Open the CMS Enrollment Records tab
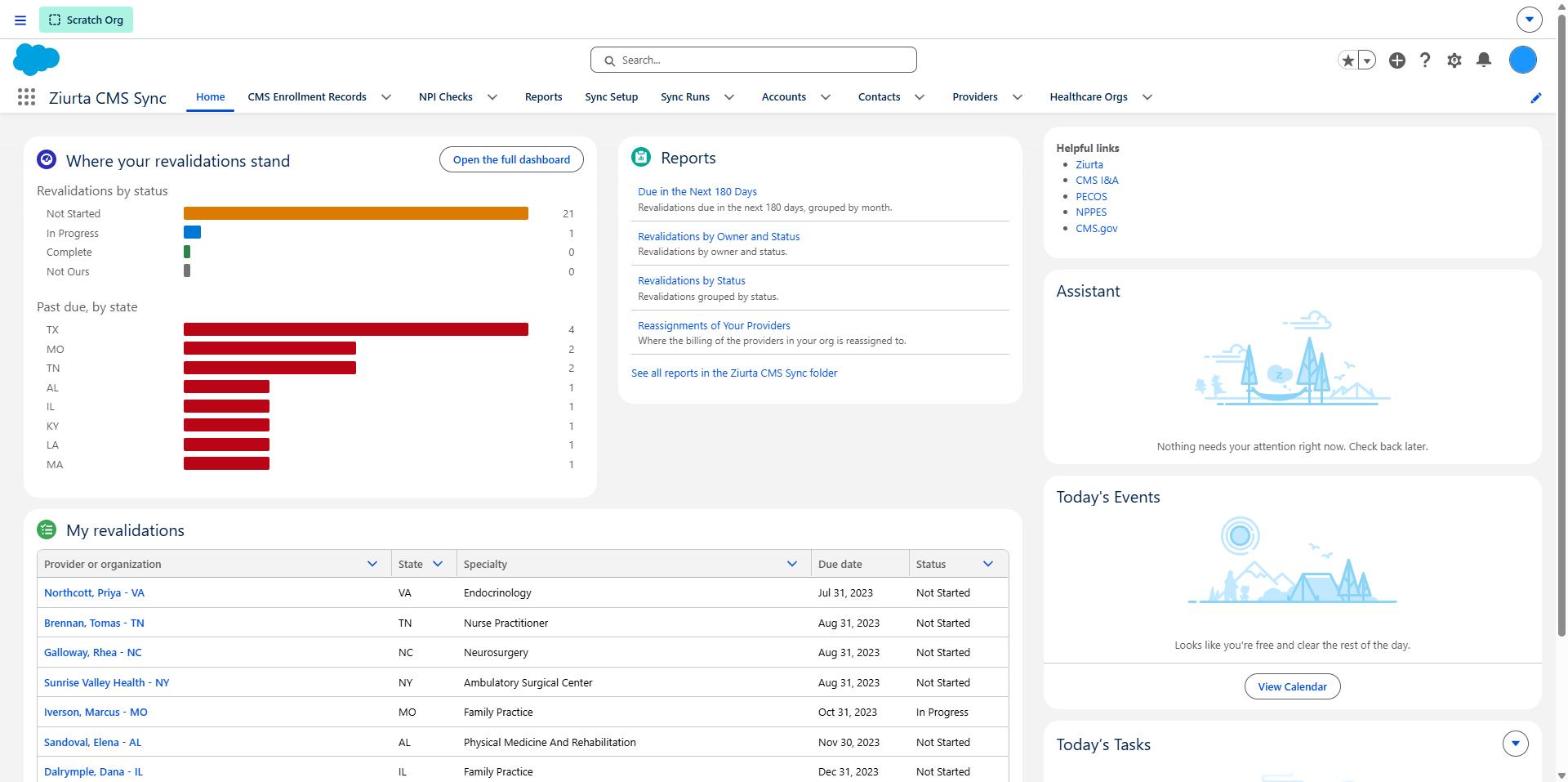The width and height of the screenshot is (1568, 782). [307, 97]
